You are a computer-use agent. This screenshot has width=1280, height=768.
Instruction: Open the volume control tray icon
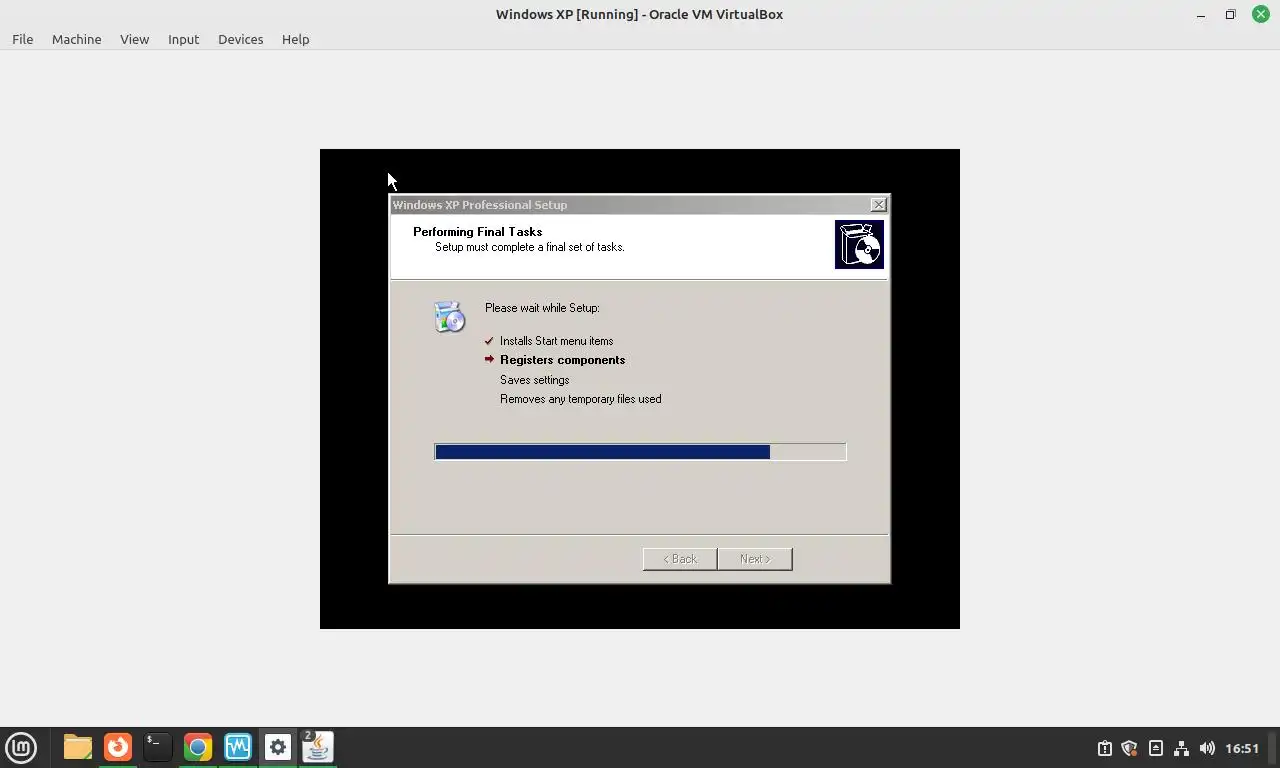[1207, 748]
